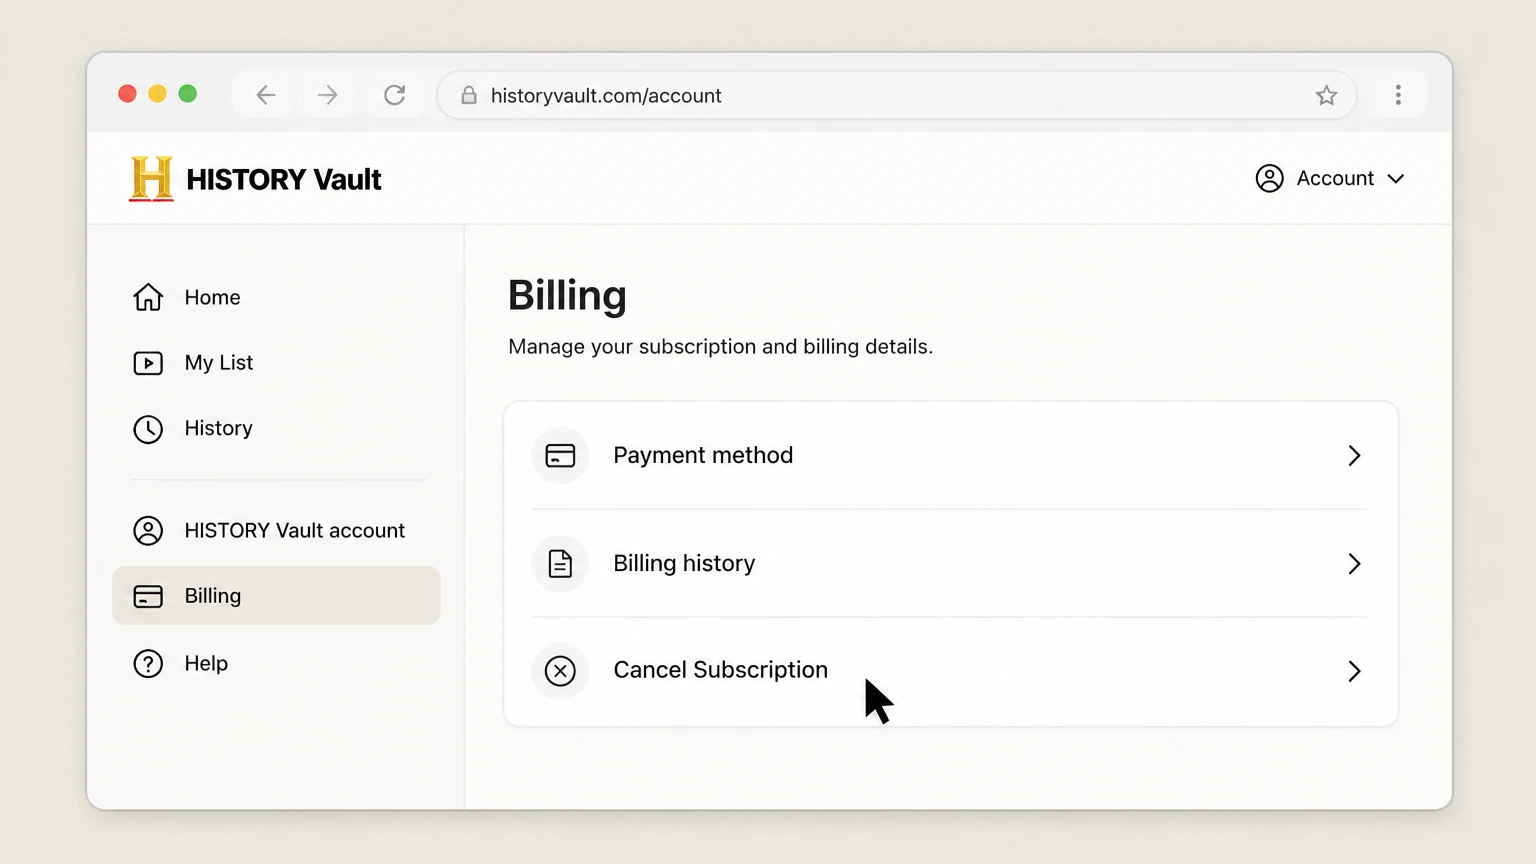Viewport: 1536px width, 864px height.
Task: Reload the page with the refresh icon
Action: pyautogui.click(x=395, y=95)
